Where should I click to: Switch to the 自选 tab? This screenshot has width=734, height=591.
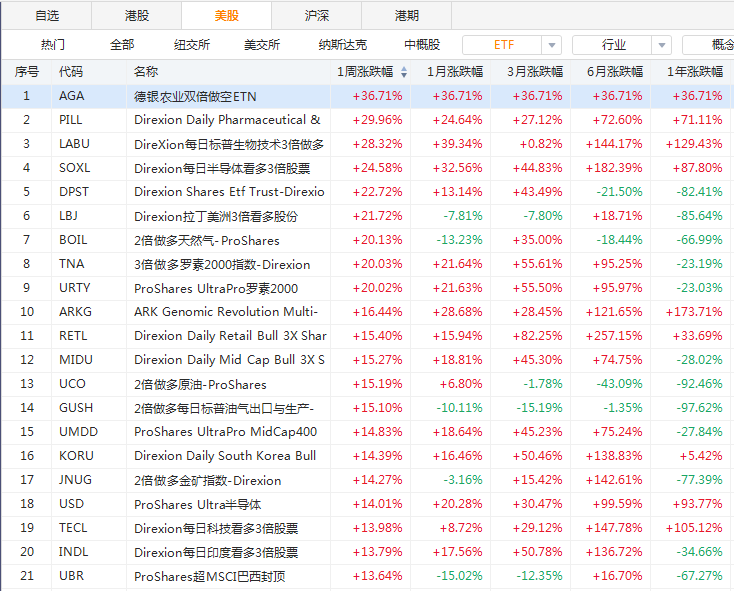pyautogui.click(x=47, y=15)
